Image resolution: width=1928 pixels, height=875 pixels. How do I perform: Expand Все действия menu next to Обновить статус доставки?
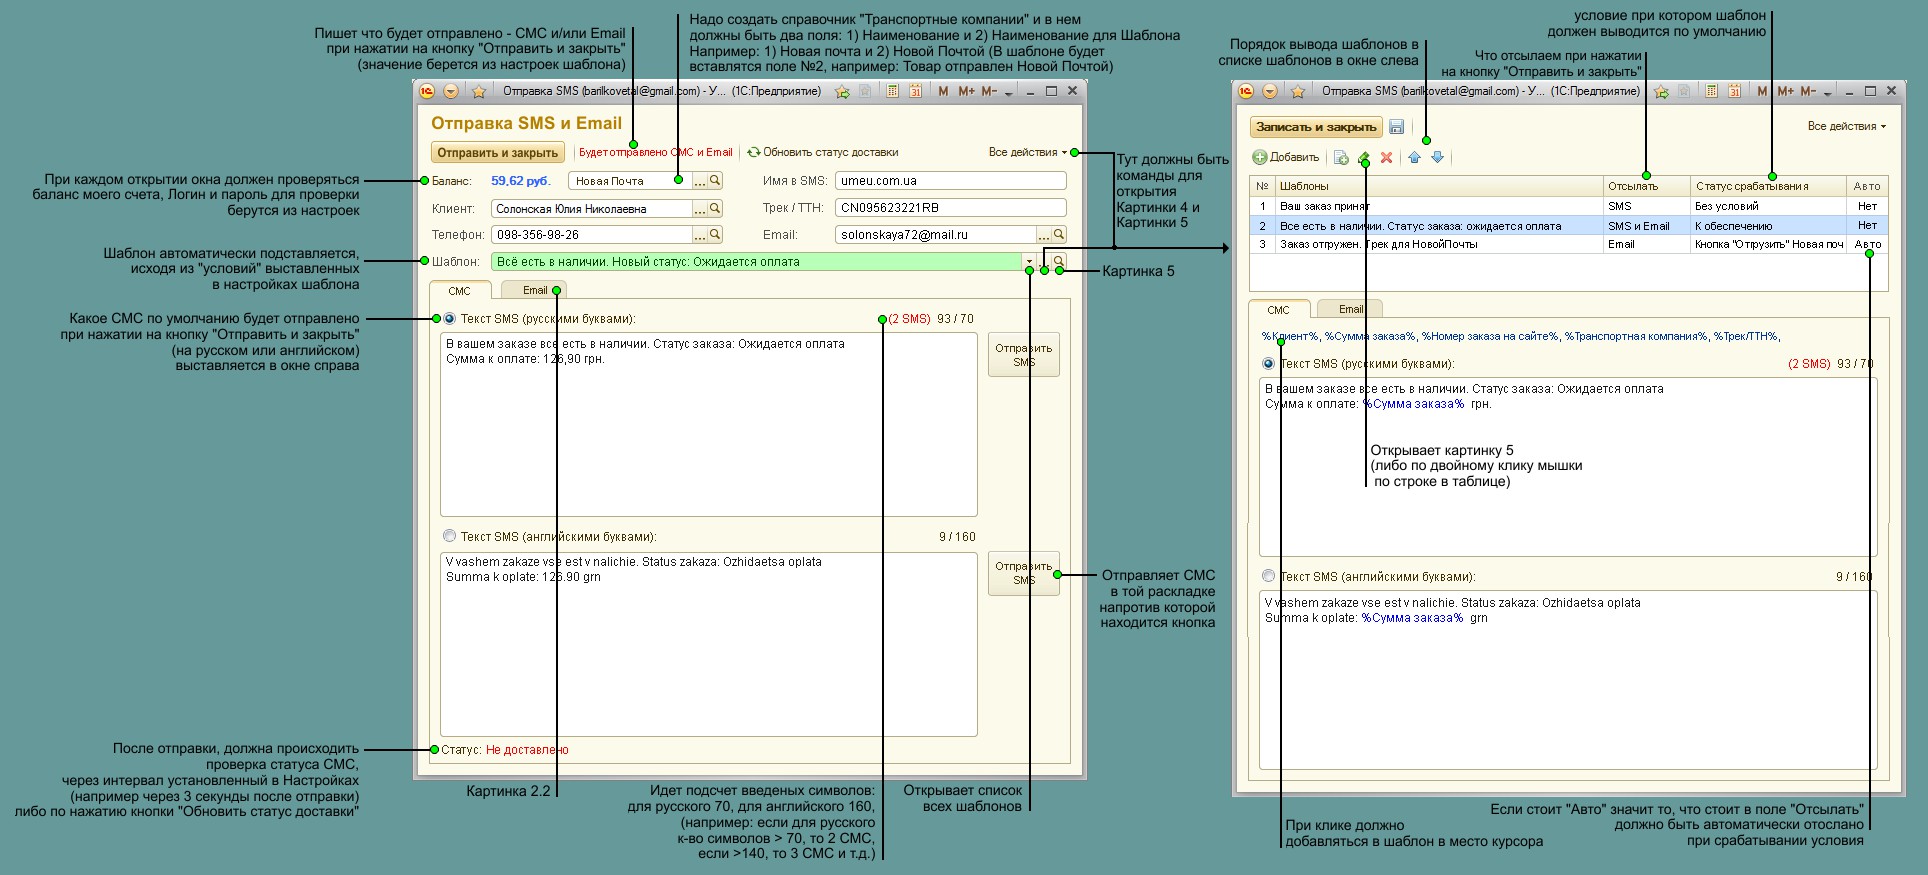click(1027, 153)
